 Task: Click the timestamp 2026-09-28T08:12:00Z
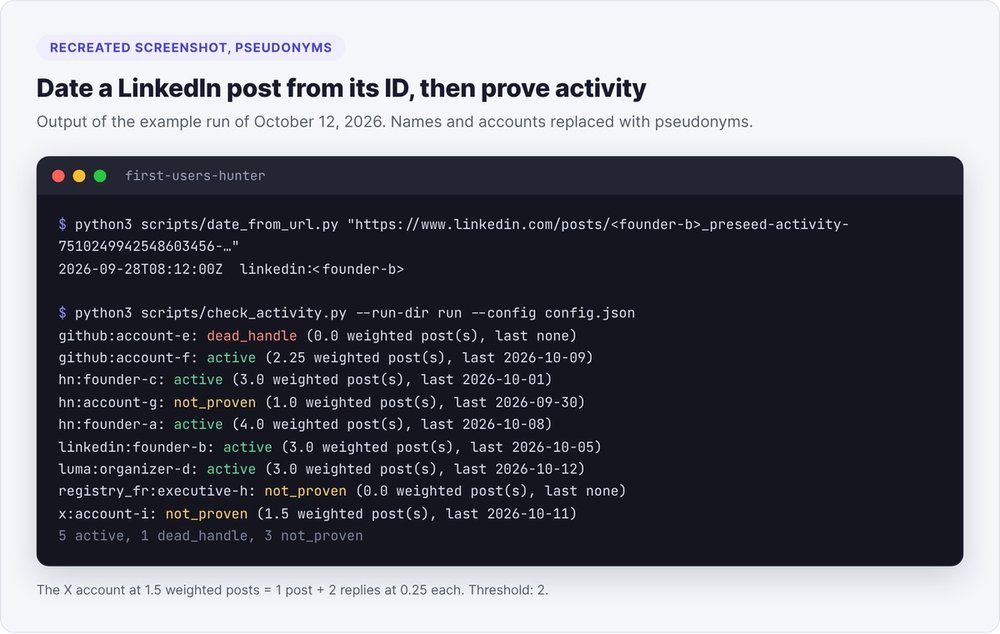[140, 269]
